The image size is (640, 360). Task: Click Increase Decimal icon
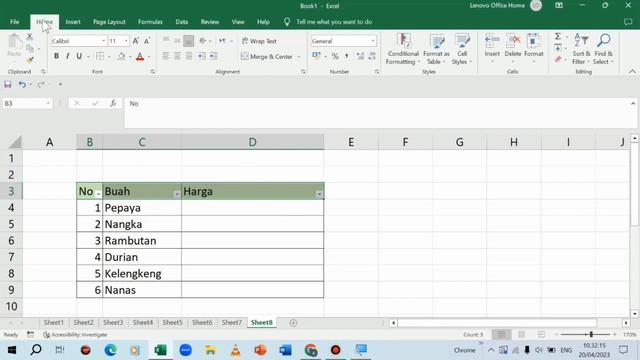(360, 56)
